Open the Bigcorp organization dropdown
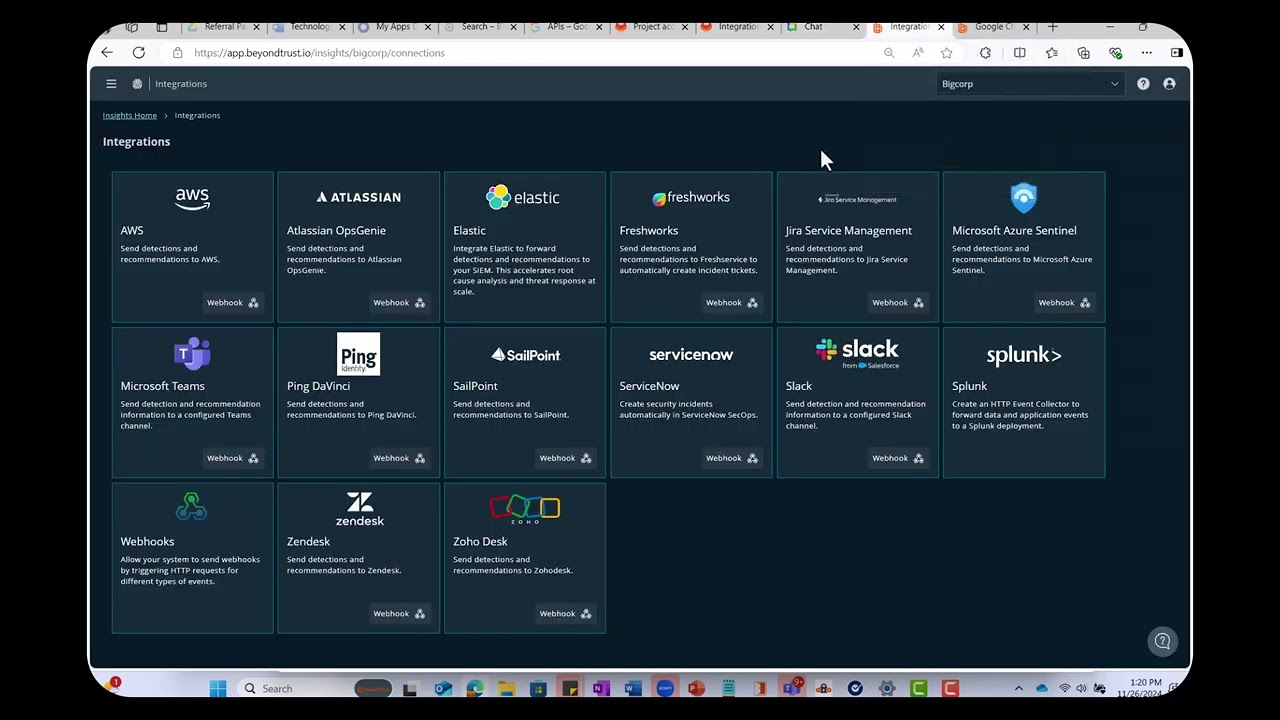The width and height of the screenshot is (1280, 720). pos(1029,84)
